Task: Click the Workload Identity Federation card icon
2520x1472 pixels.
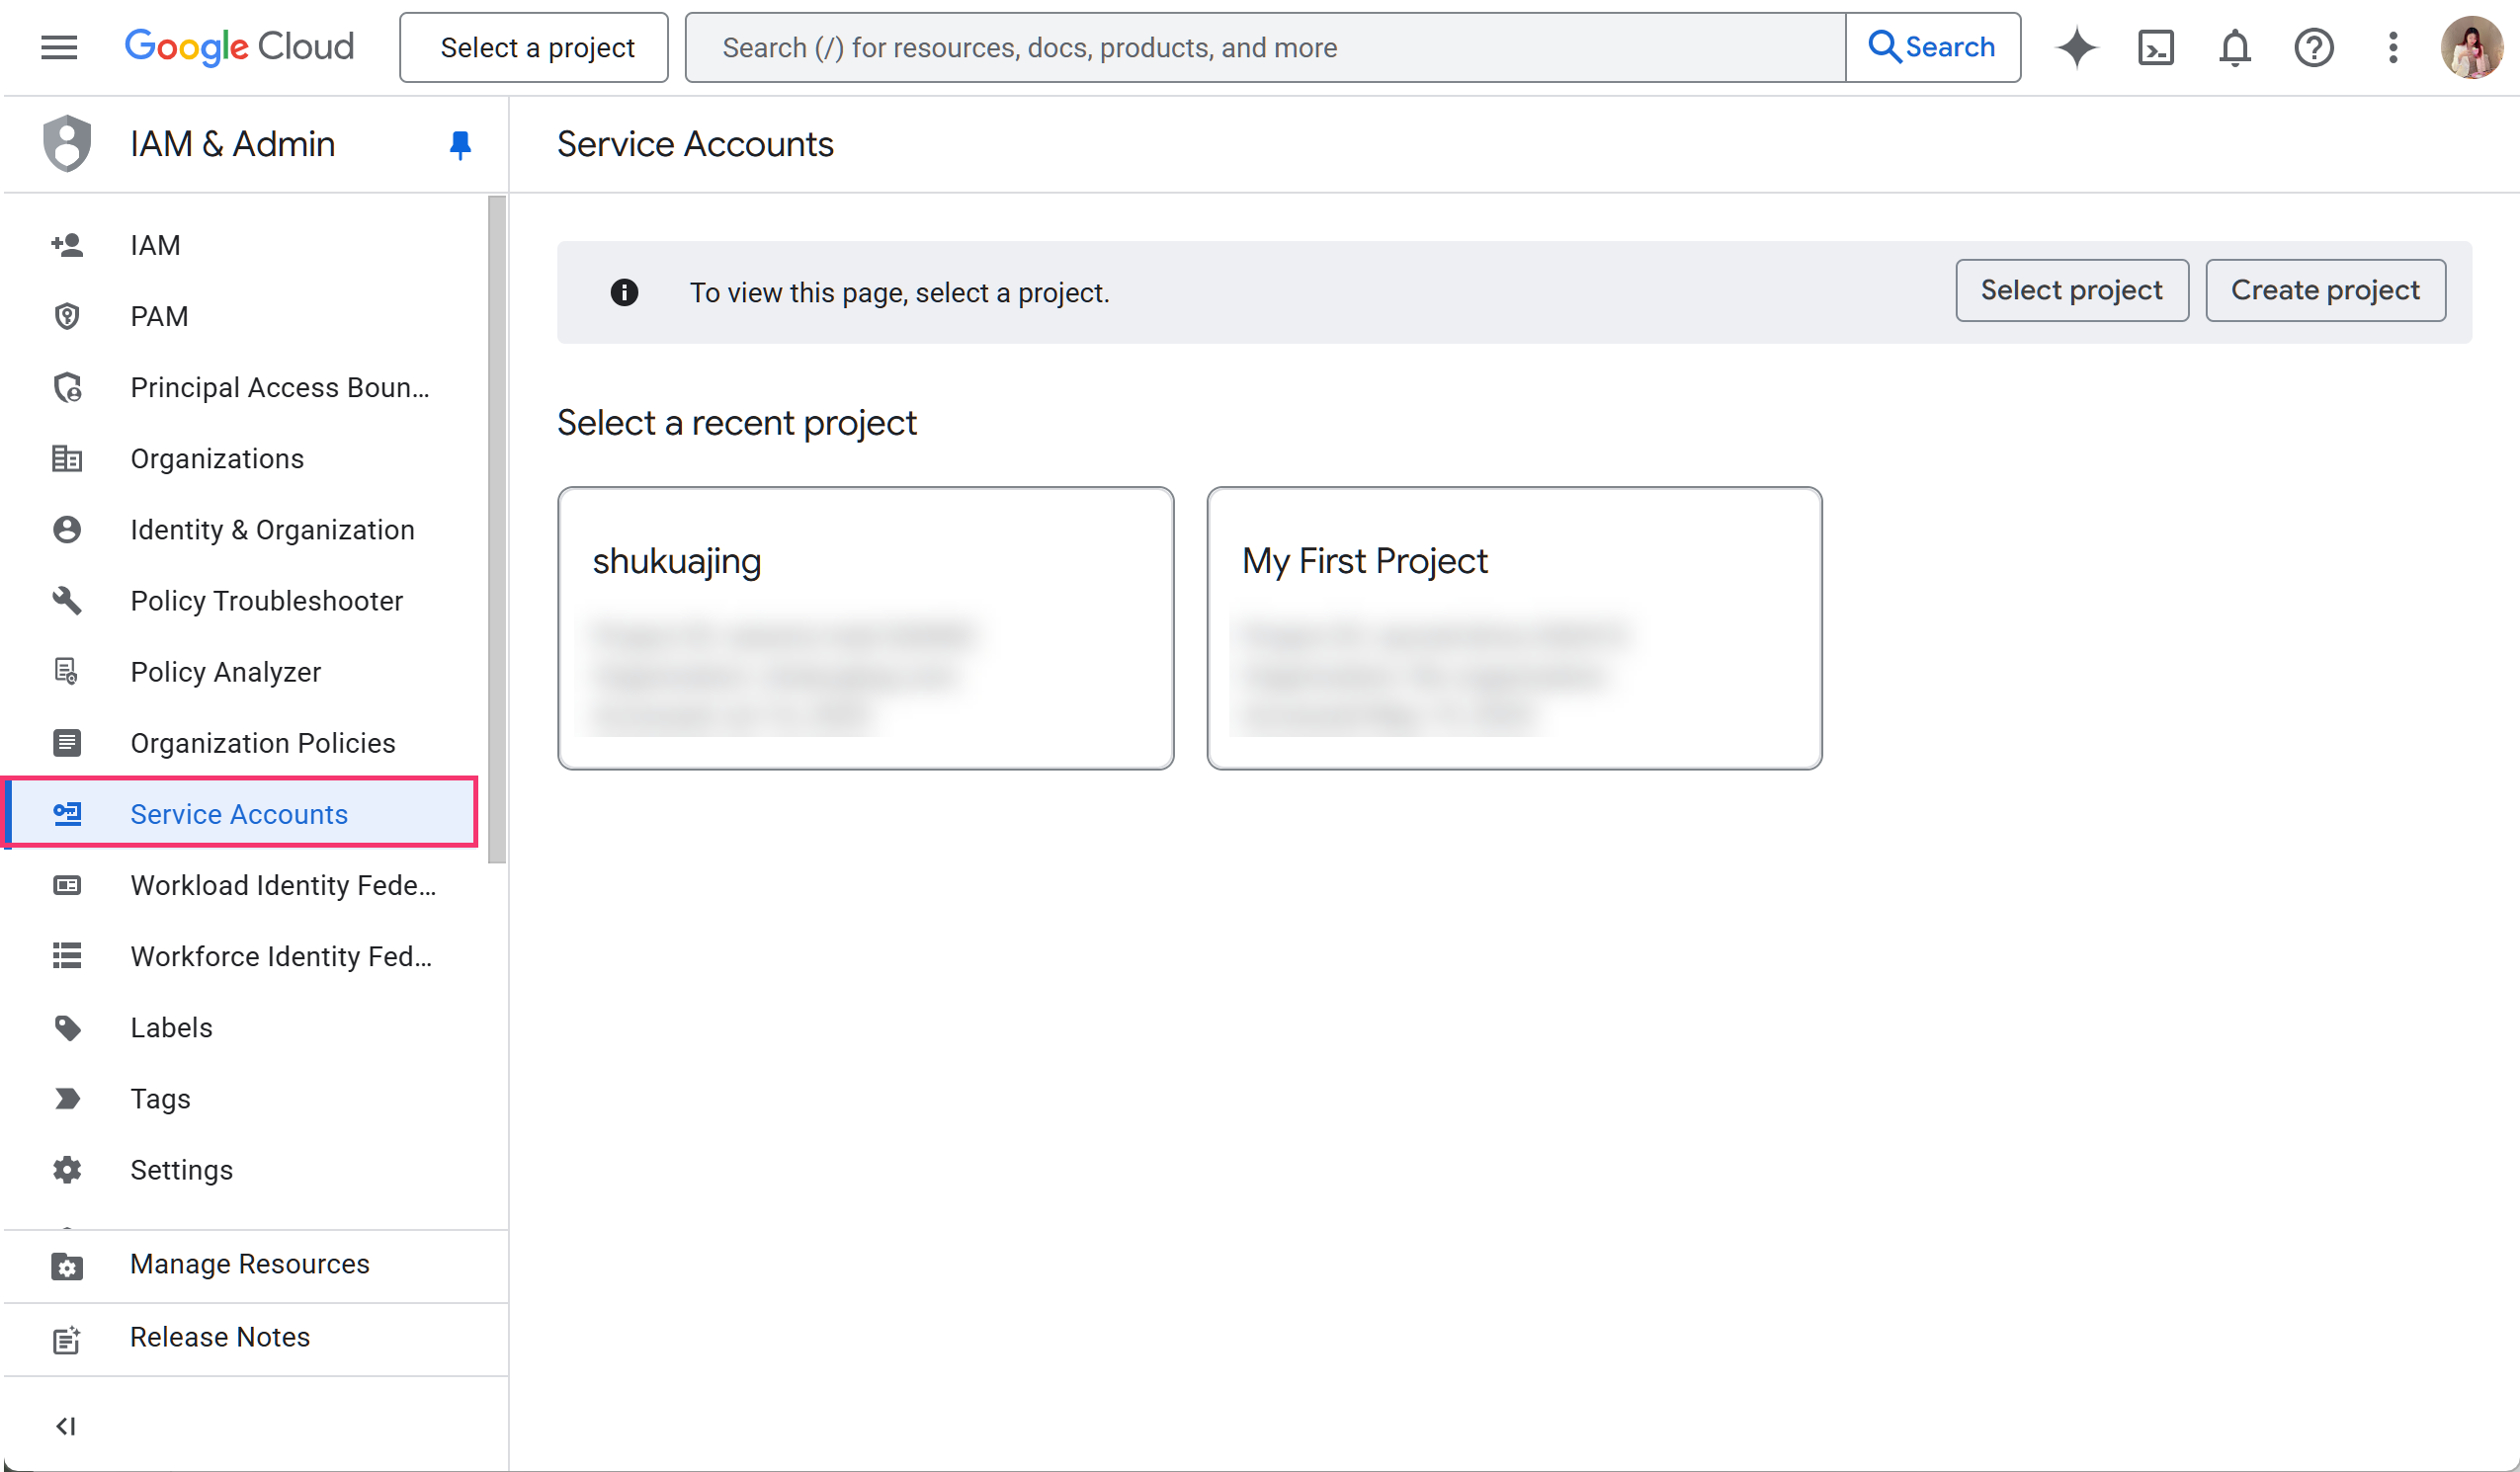Action: click(67, 884)
